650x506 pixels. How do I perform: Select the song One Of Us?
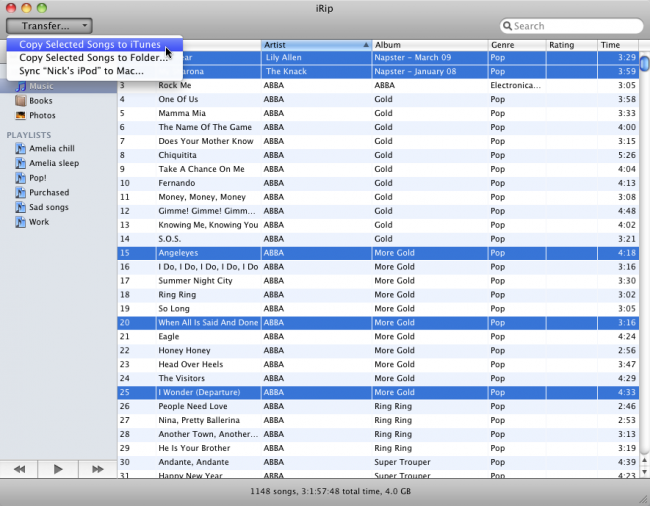pos(378,99)
